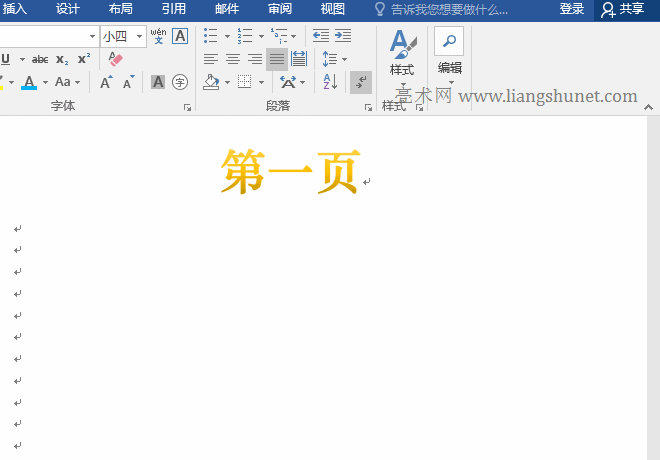Open multilevel list dropdown arrow
Image resolution: width=660 pixels, height=460 pixels.
pos(293,37)
